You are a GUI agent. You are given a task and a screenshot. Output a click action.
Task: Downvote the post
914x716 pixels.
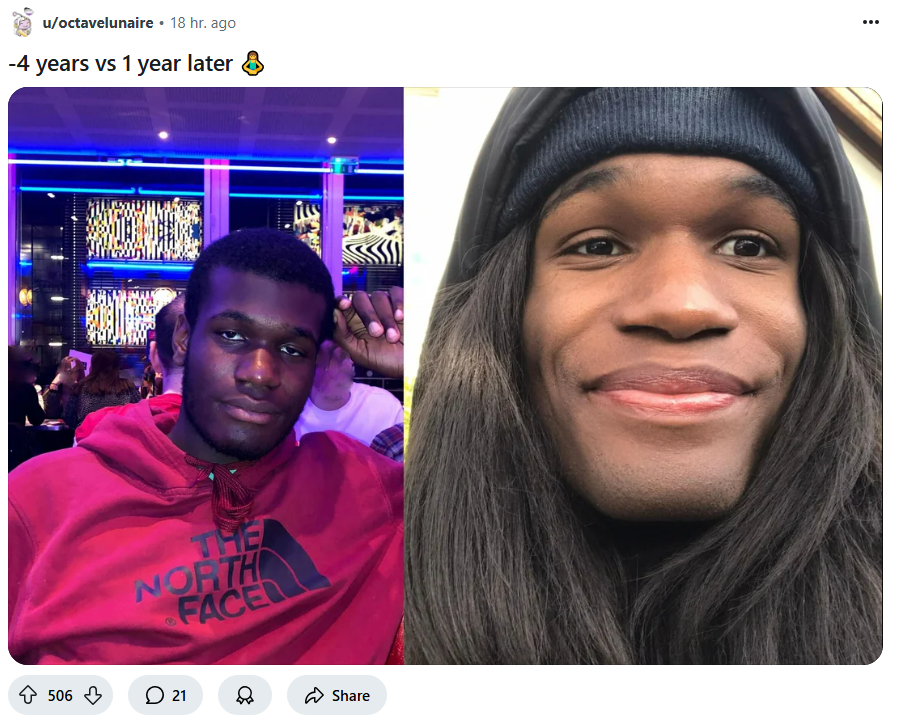[93, 695]
